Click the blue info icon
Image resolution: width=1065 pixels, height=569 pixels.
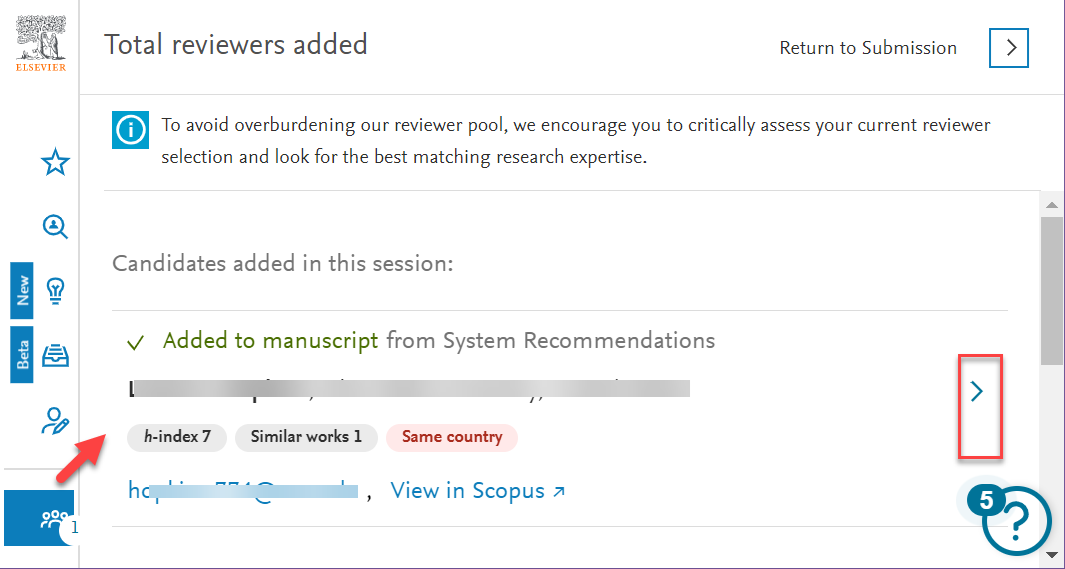coord(130,130)
